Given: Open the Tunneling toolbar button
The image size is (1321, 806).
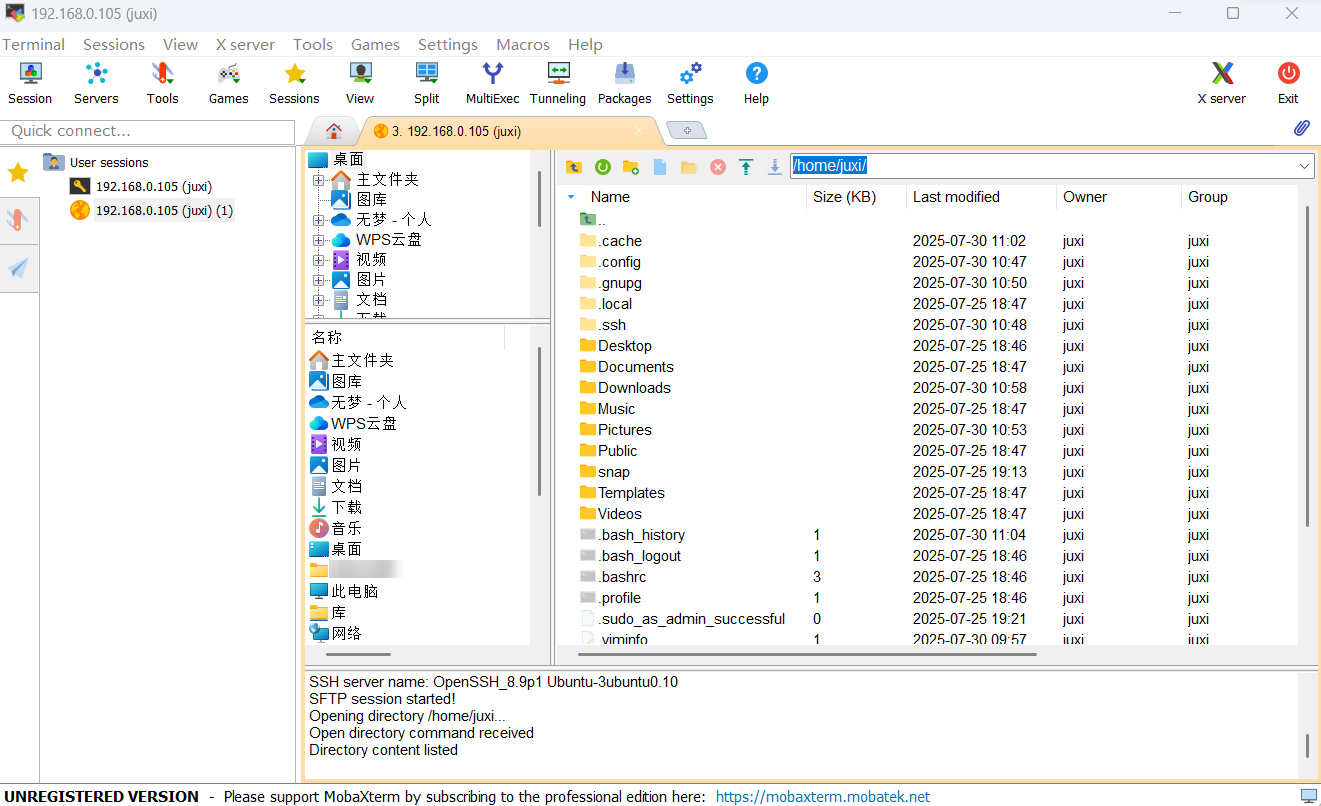Looking at the screenshot, I should click(x=558, y=83).
